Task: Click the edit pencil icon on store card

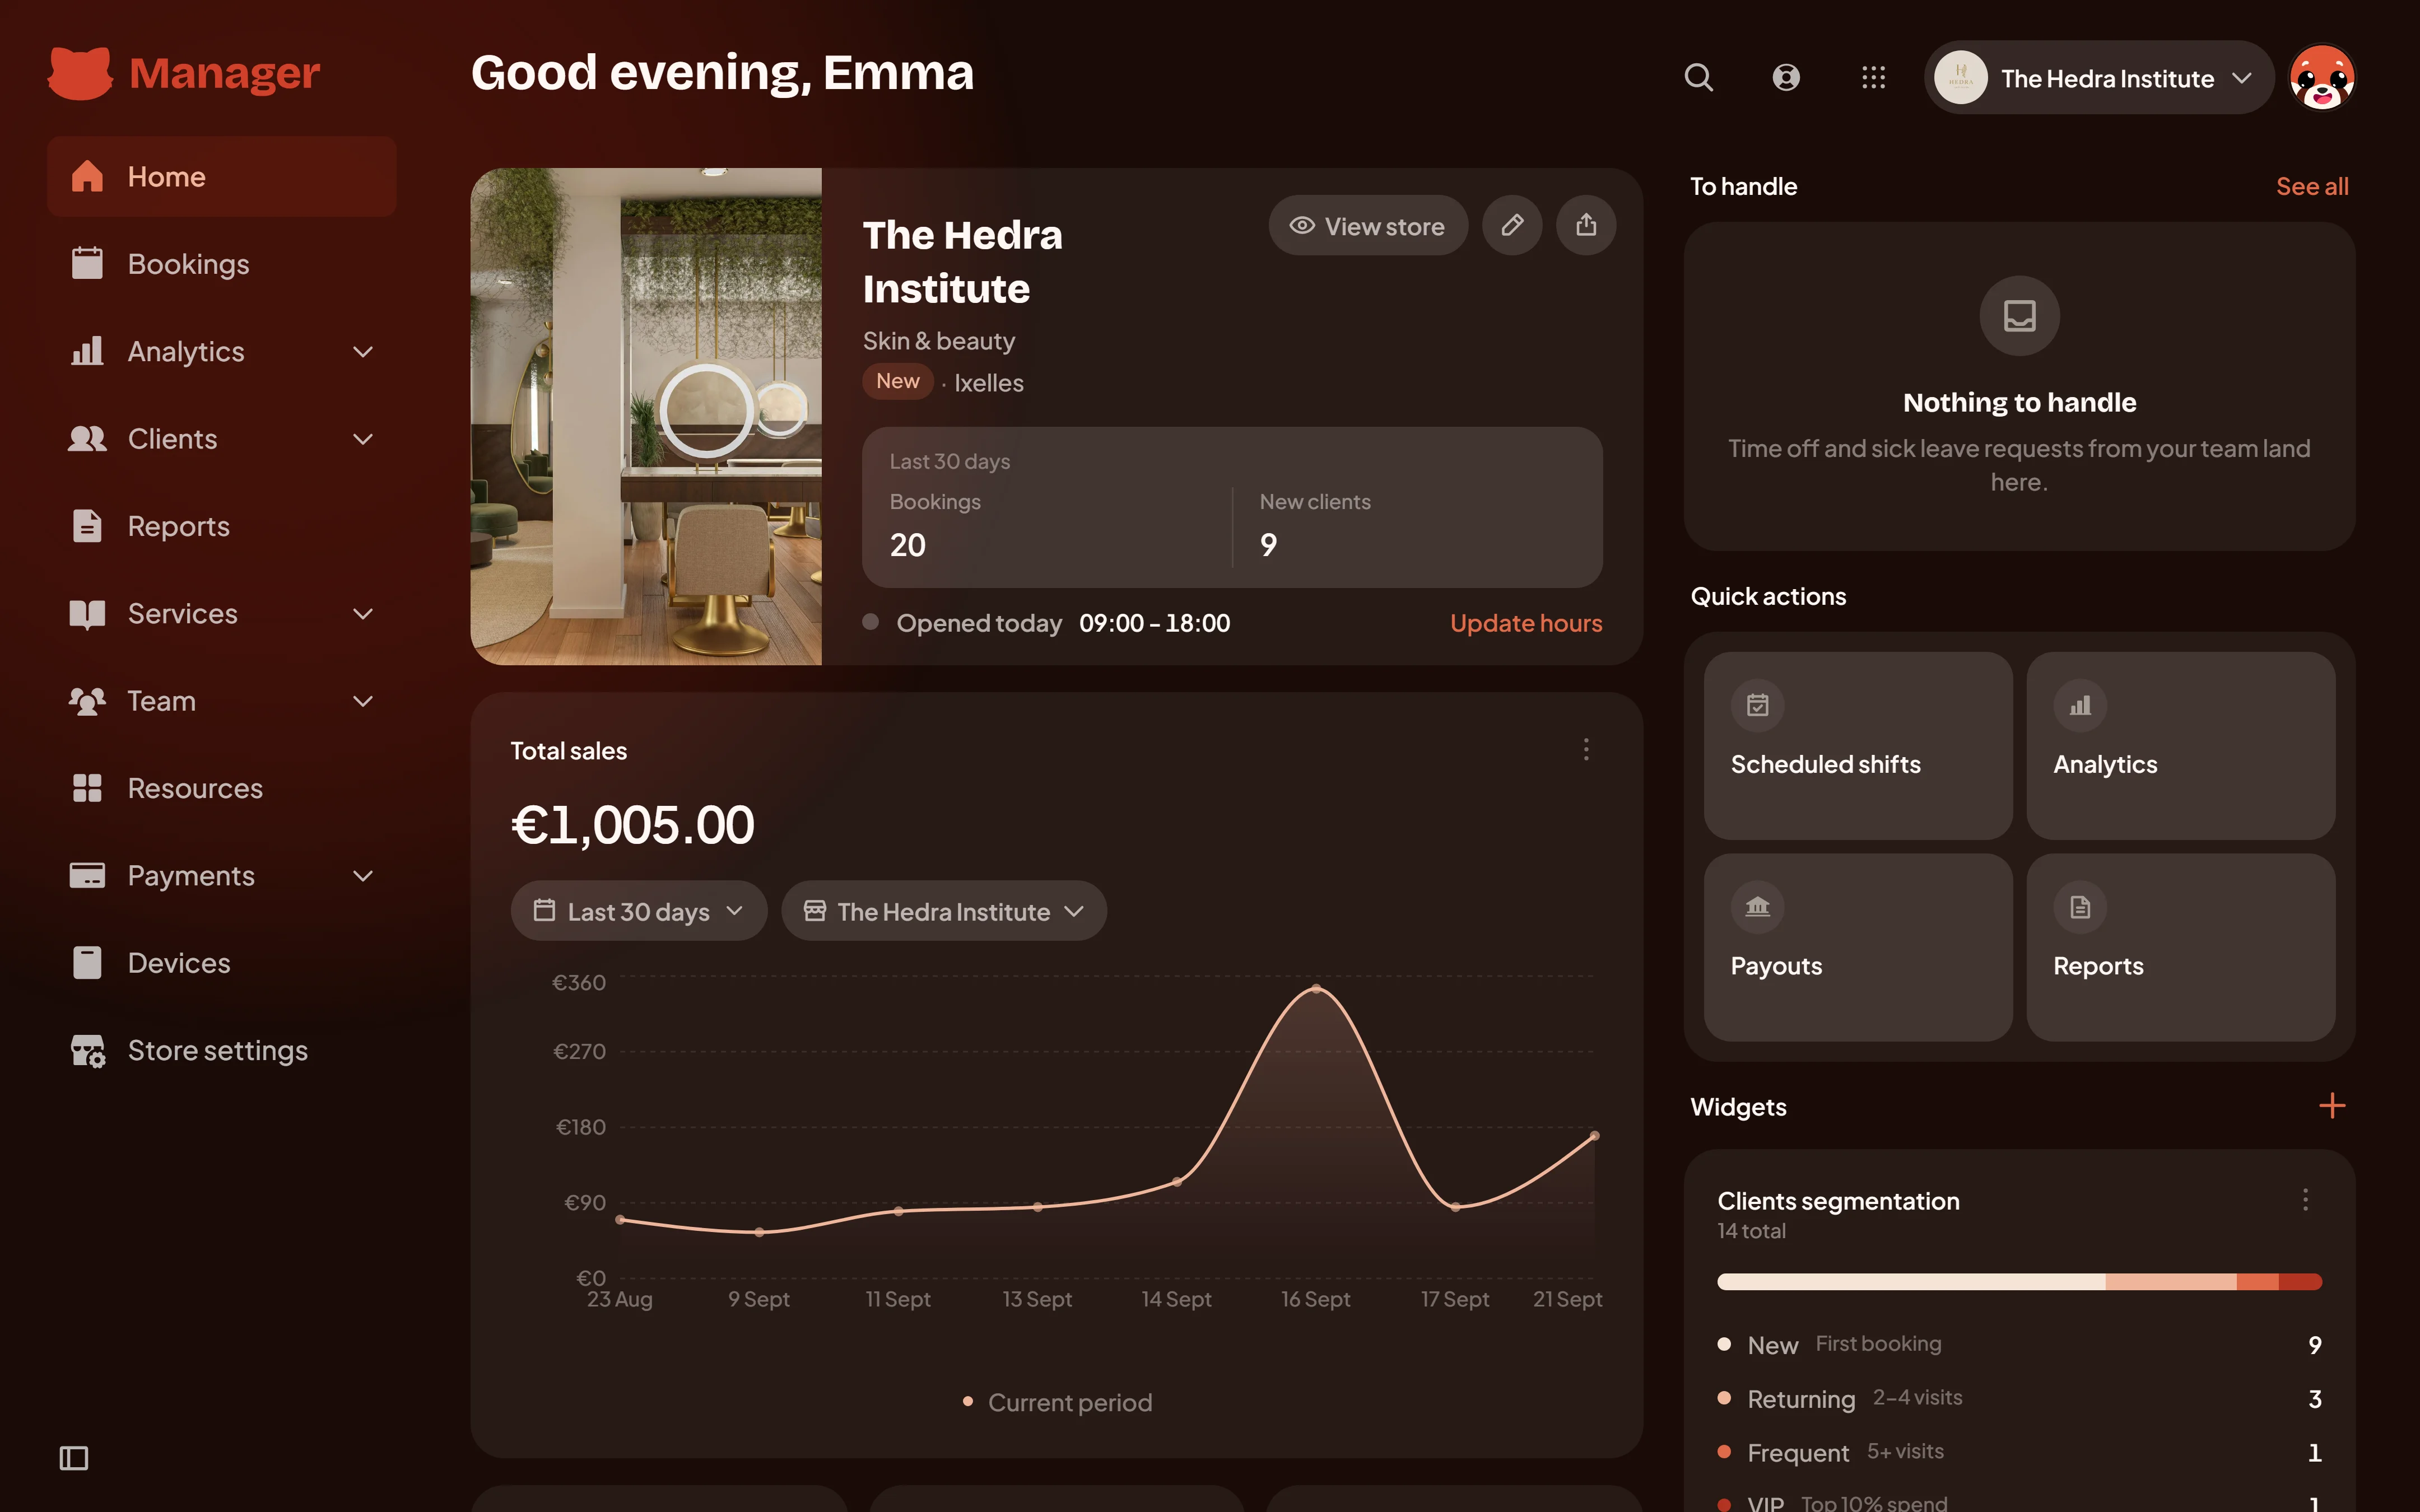Action: tap(1512, 225)
